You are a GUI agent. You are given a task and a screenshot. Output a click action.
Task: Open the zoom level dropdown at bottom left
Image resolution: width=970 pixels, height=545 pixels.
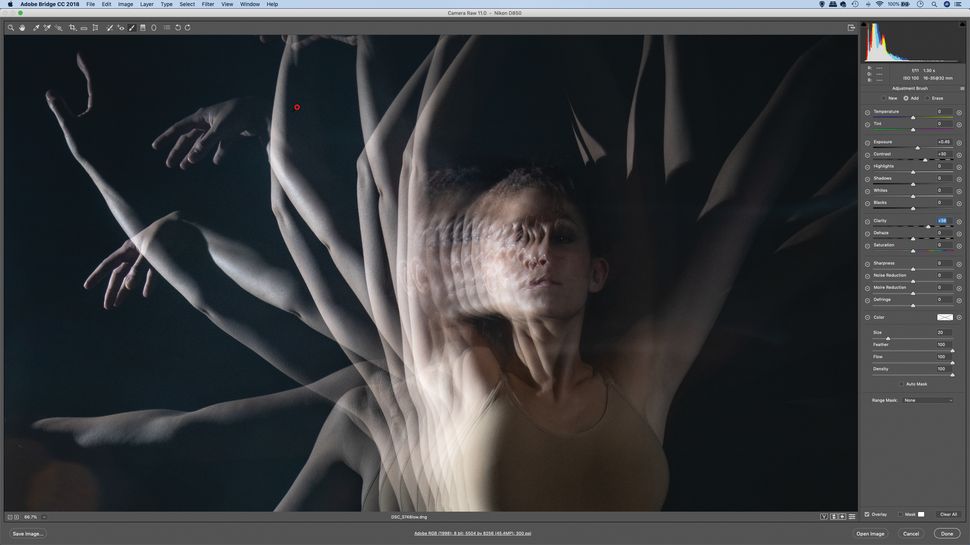(x=44, y=517)
